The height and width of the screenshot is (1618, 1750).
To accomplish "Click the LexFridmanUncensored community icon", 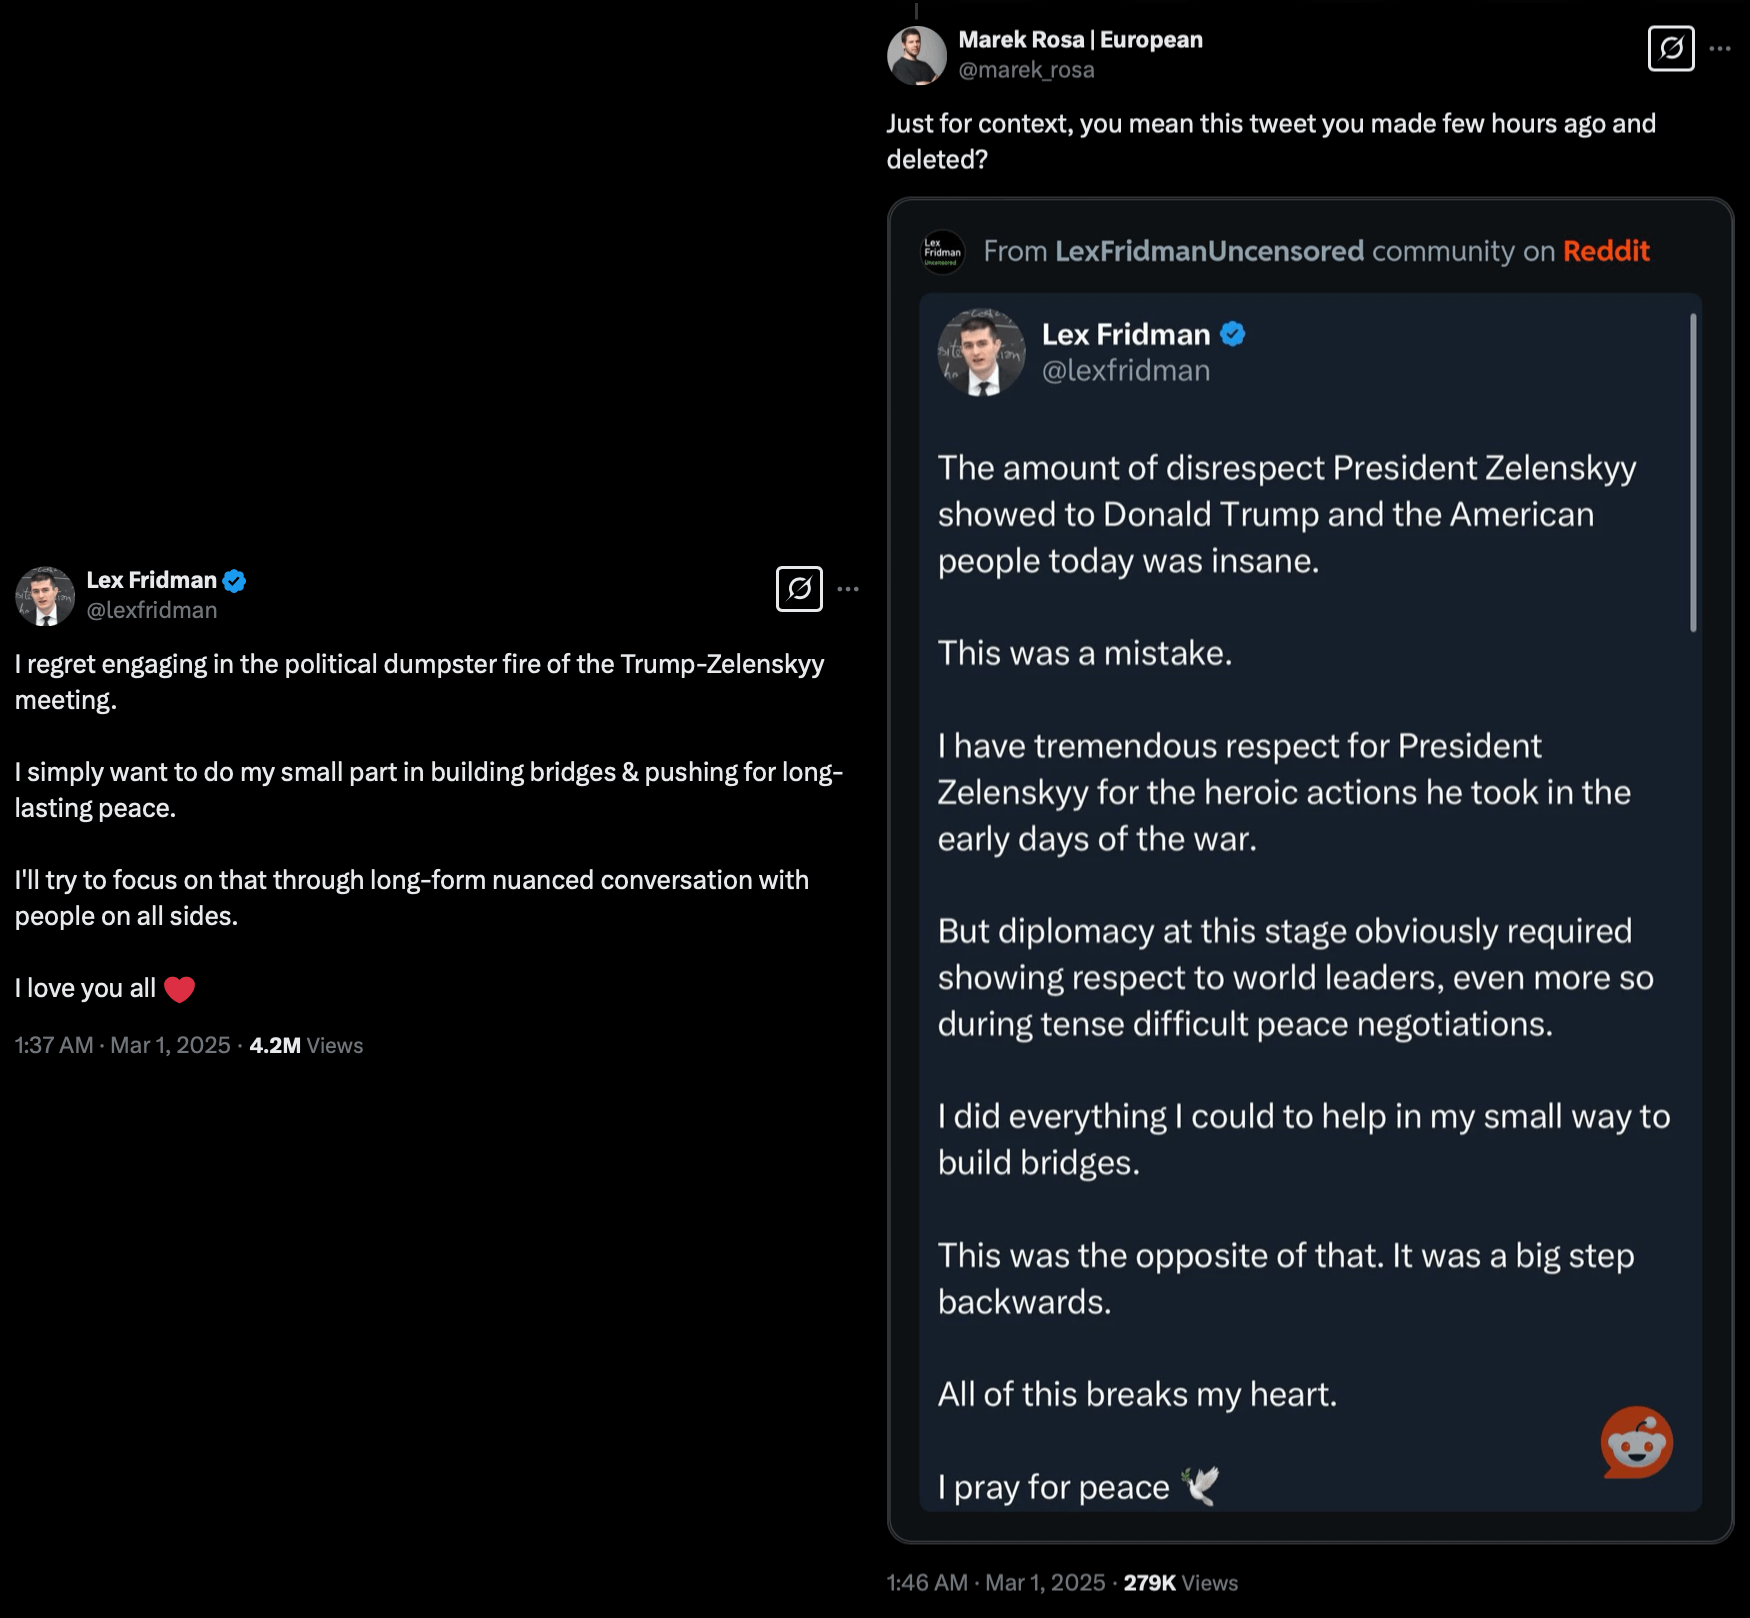I will 942,252.
